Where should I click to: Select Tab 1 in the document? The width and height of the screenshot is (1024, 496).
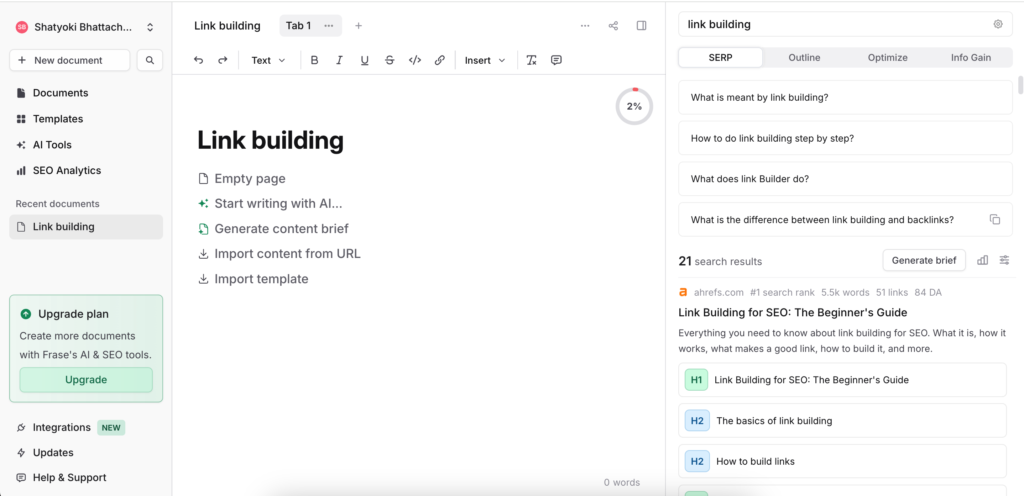(x=298, y=25)
